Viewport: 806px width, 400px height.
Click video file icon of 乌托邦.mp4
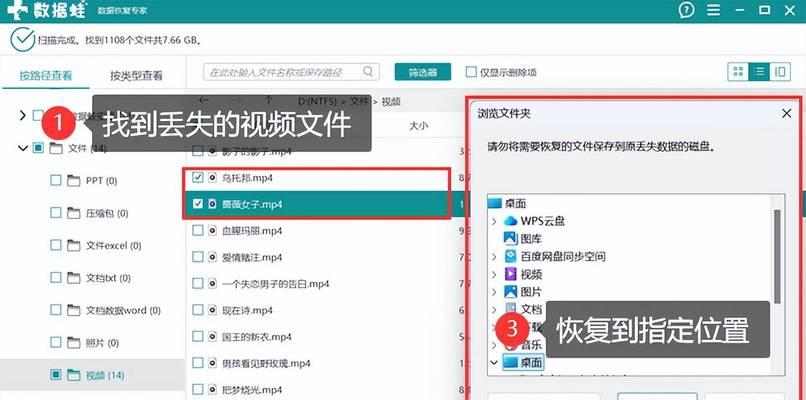(212, 178)
